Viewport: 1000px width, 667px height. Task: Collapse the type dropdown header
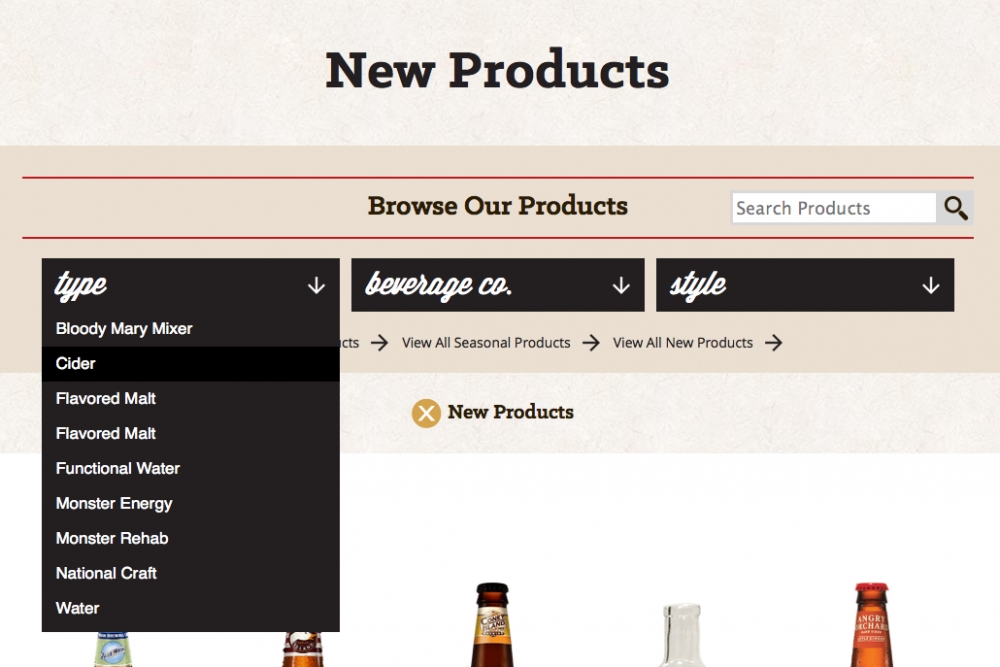click(x=191, y=285)
